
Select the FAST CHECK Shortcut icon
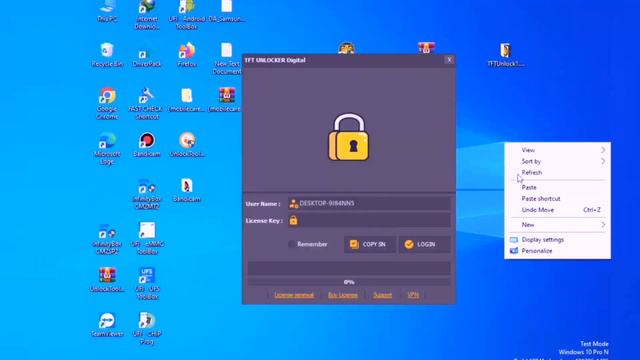point(147,103)
